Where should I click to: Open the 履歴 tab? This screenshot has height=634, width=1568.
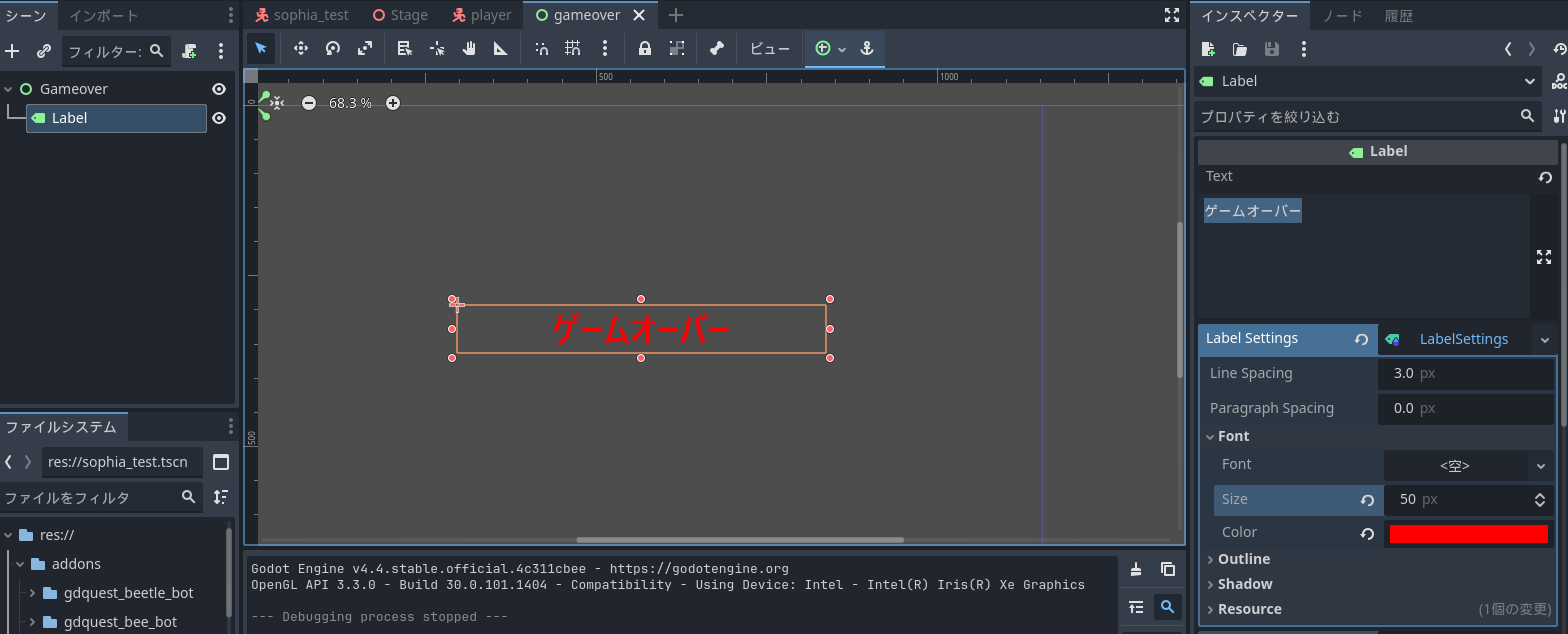click(x=1399, y=15)
